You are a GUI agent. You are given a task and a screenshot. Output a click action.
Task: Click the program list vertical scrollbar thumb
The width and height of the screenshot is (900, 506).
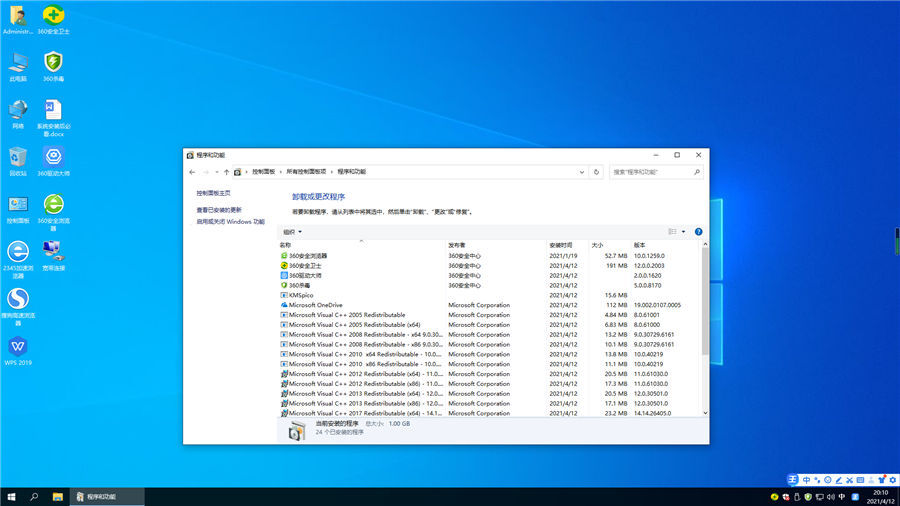(705, 301)
